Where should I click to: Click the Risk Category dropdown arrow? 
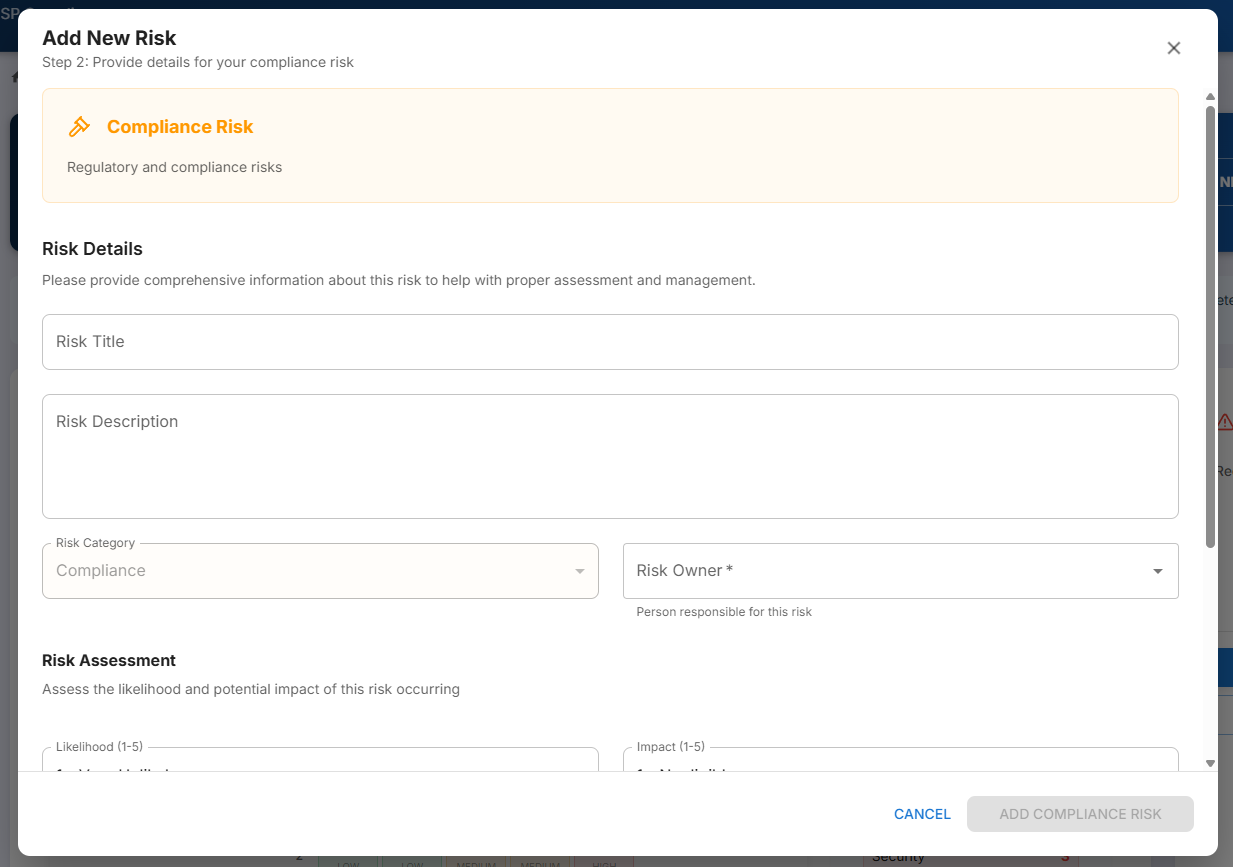click(x=579, y=571)
